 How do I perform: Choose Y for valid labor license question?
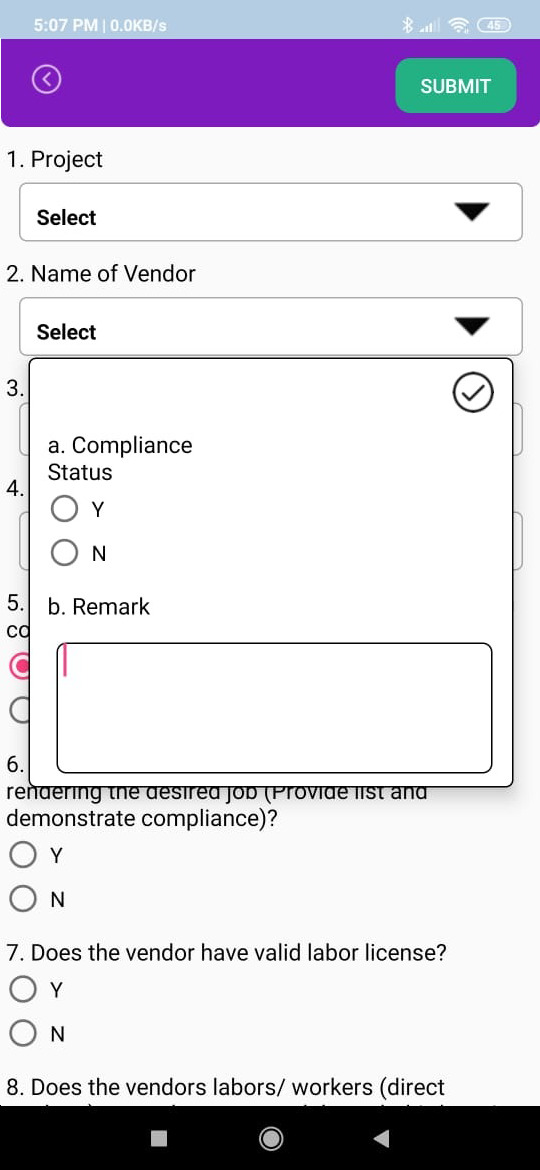click(23, 989)
